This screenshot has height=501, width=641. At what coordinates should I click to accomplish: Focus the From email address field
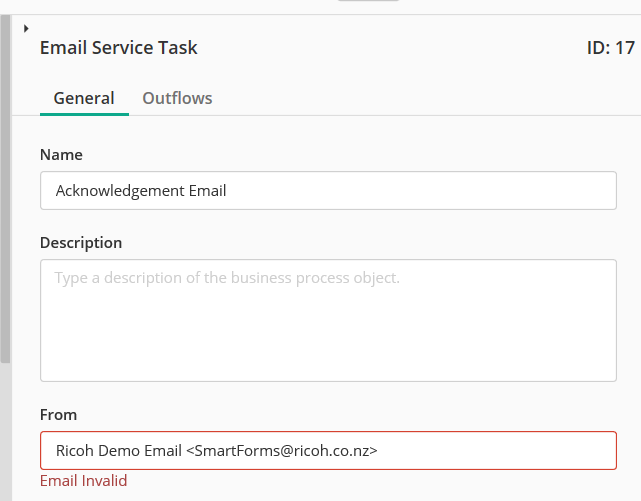[x=328, y=450]
